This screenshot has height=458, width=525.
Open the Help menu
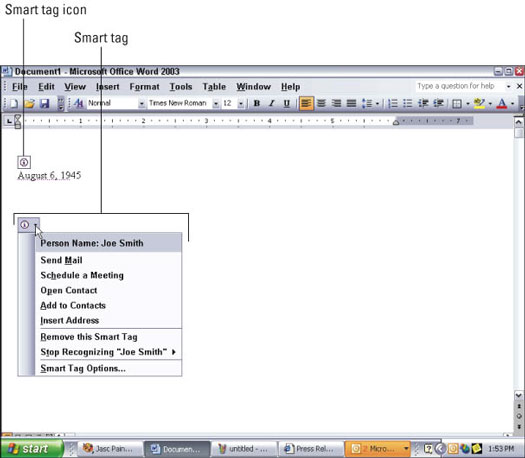(290, 87)
